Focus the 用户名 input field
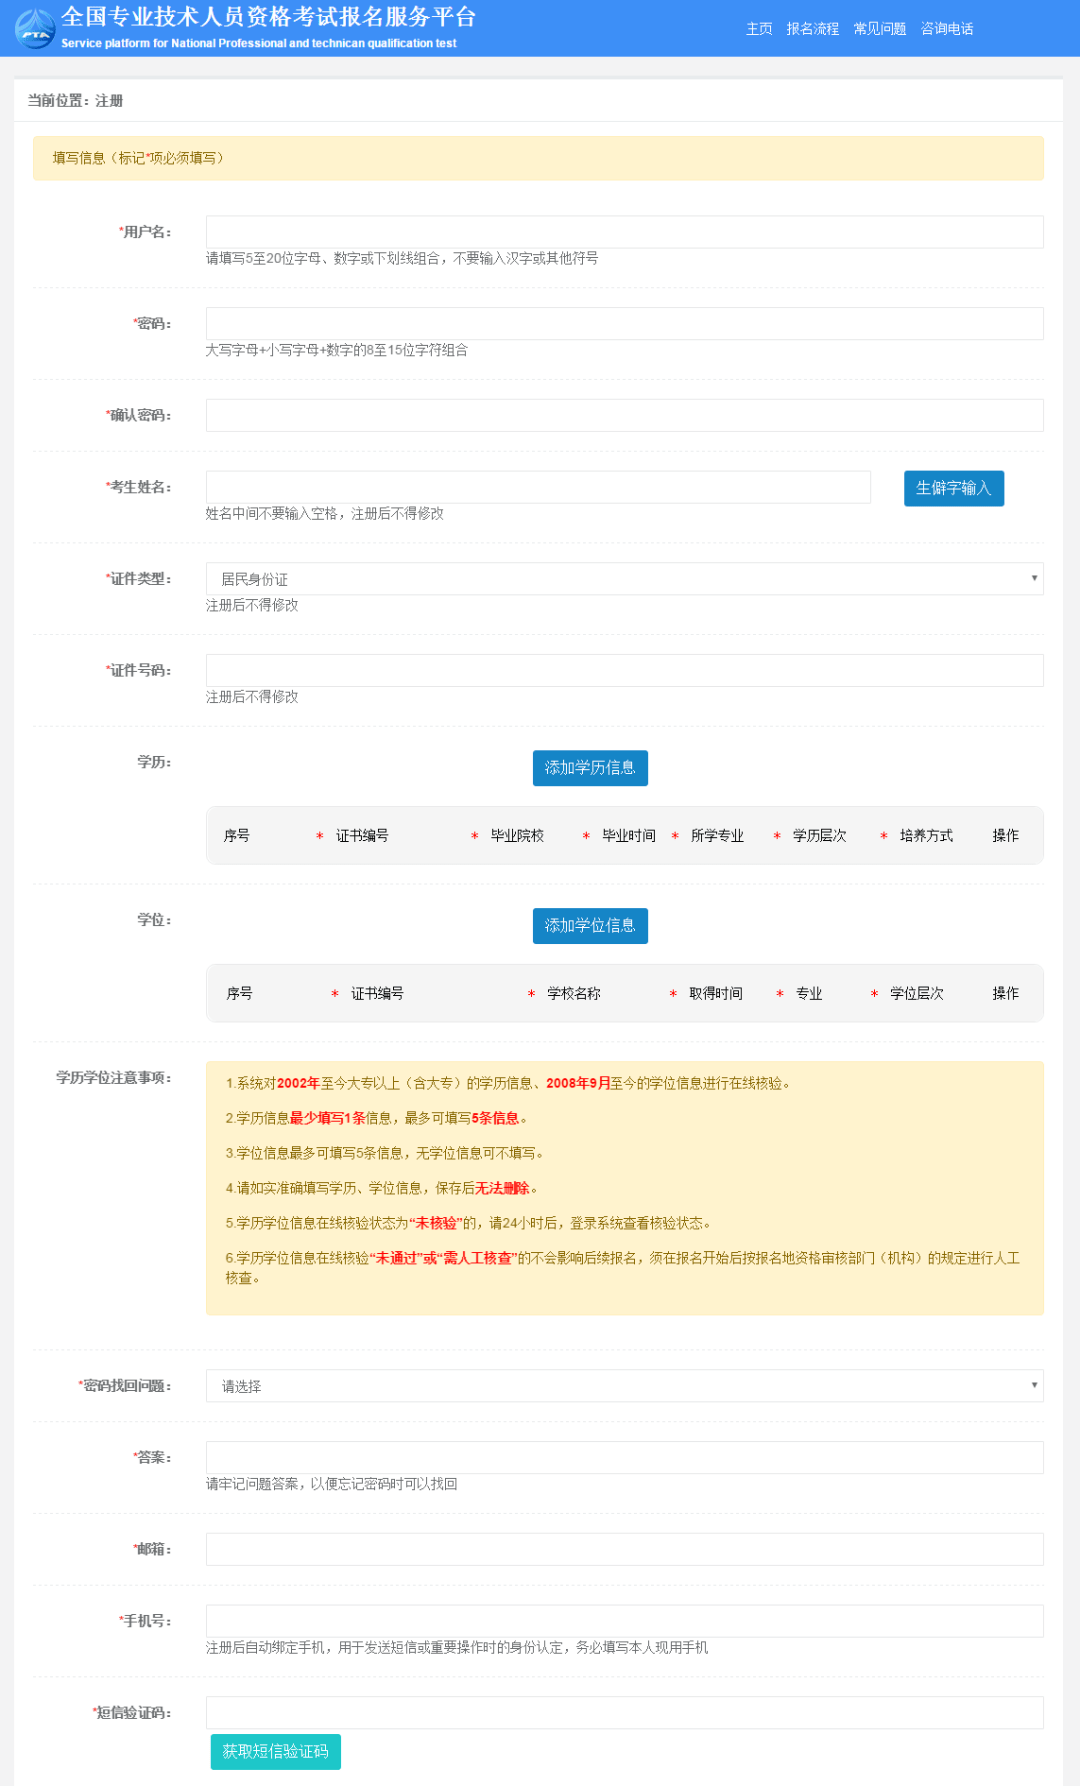Screen dimensions: 1080x1786 (x=624, y=232)
